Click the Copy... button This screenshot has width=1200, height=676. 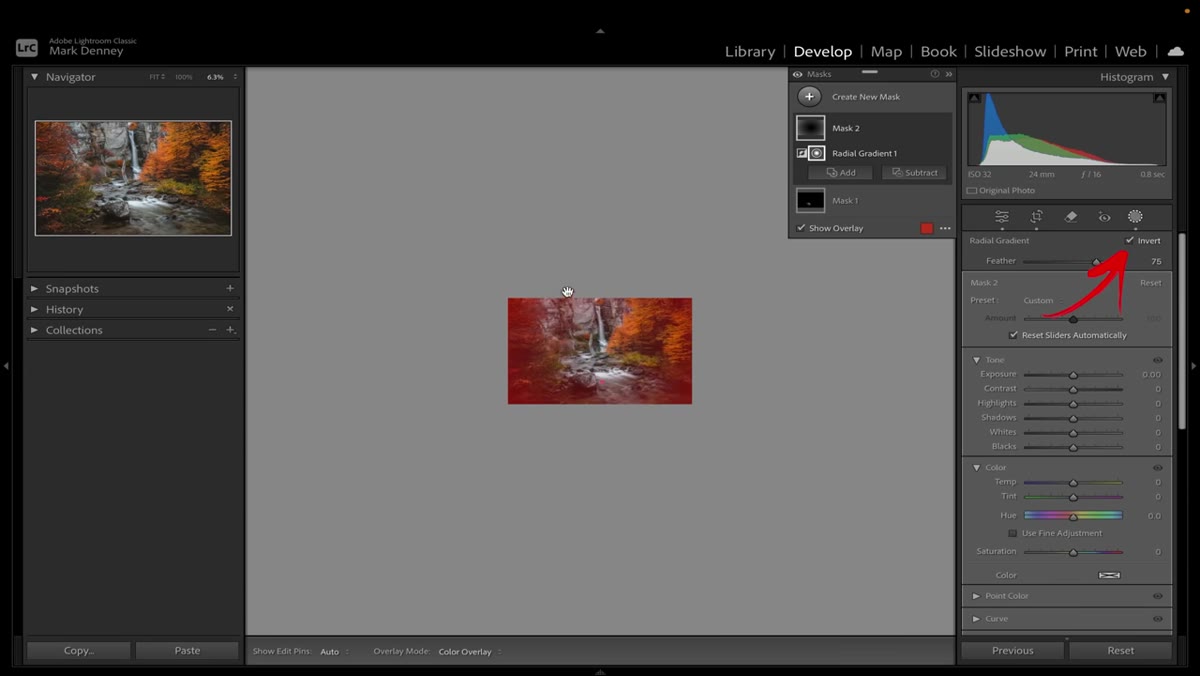pos(79,650)
